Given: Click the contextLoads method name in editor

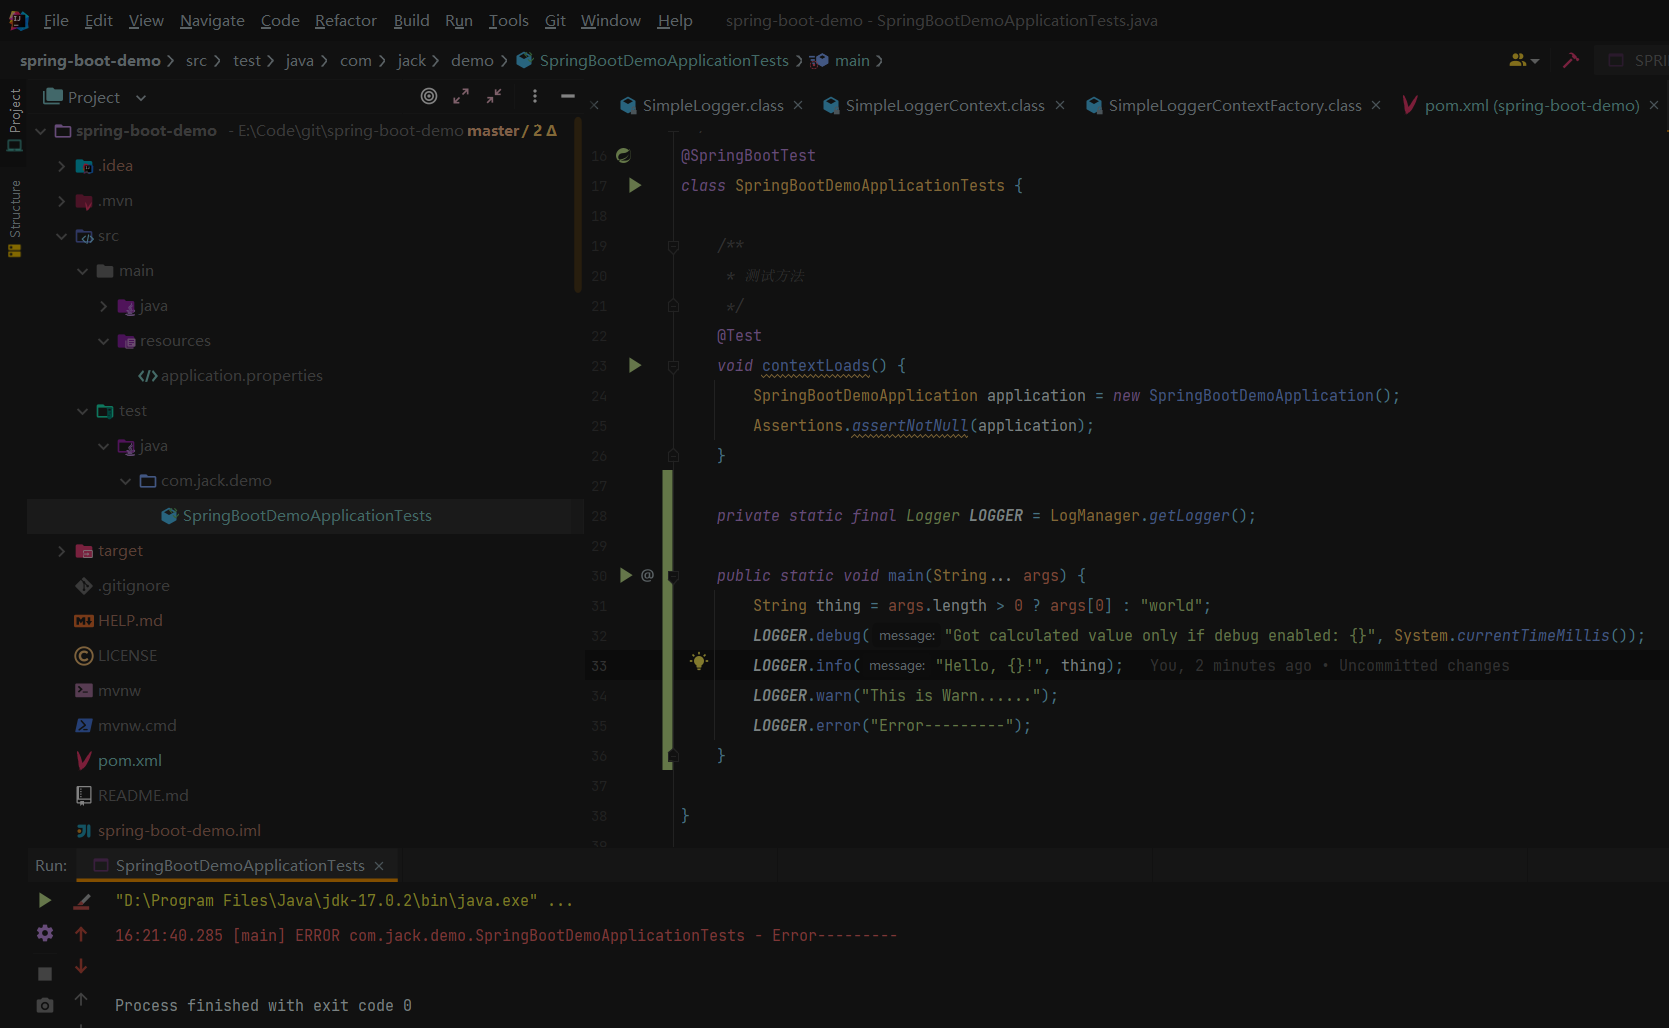Looking at the screenshot, I should click(x=815, y=366).
